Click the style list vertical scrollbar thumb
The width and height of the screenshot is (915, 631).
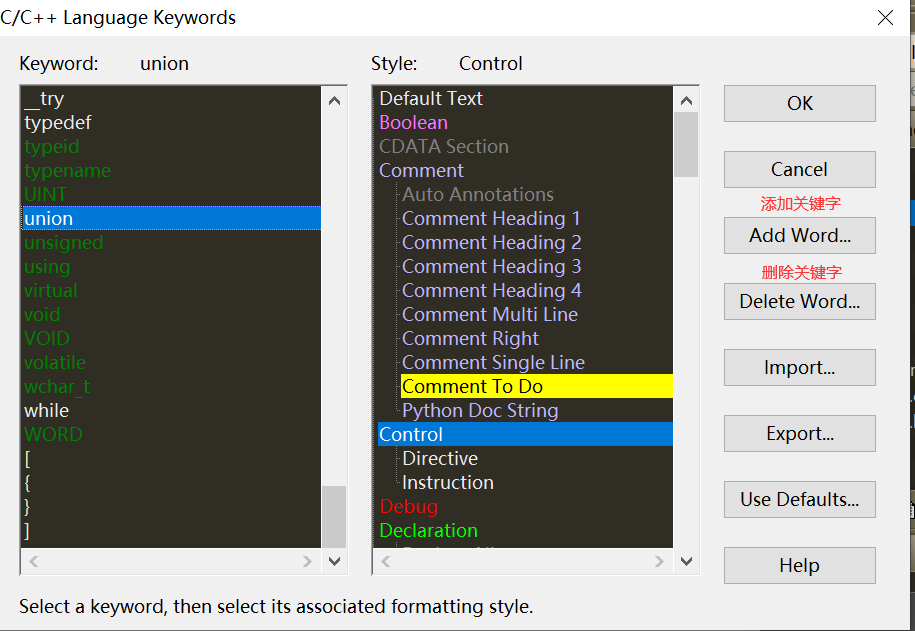coord(686,145)
